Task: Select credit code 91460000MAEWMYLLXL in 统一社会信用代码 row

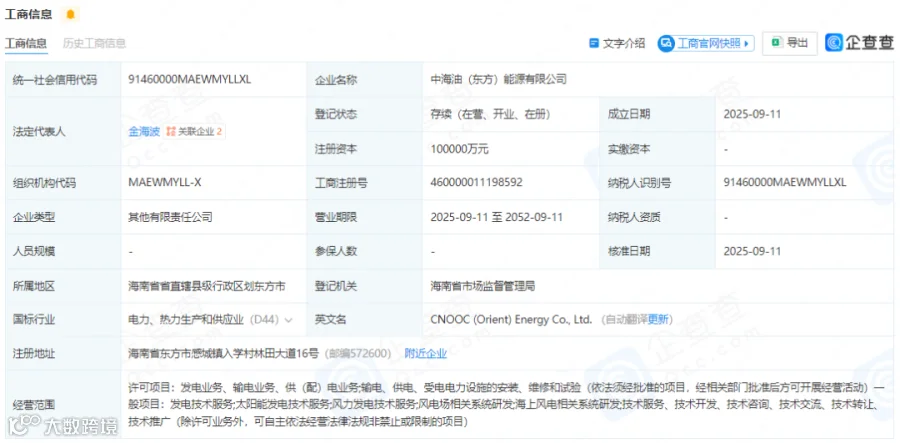Action: point(189,80)
